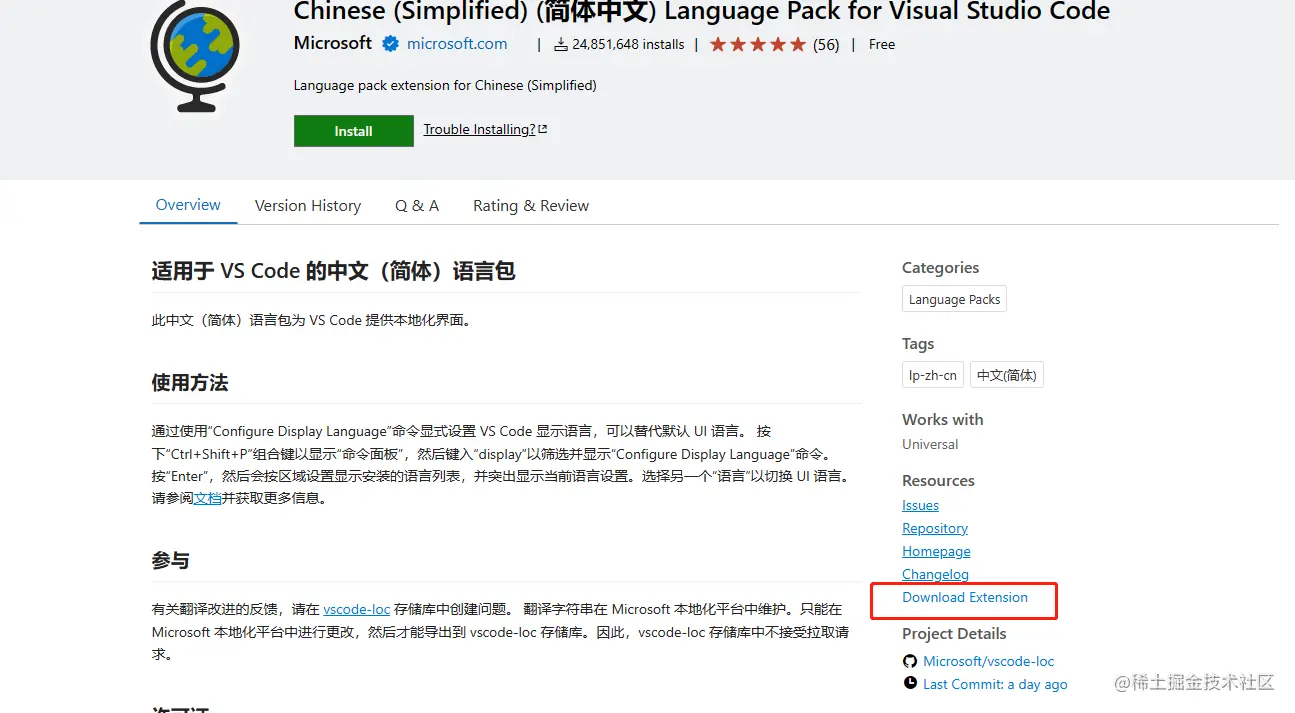
Task: Click the Categories sidebar heading
Action: tap(940, 267)
